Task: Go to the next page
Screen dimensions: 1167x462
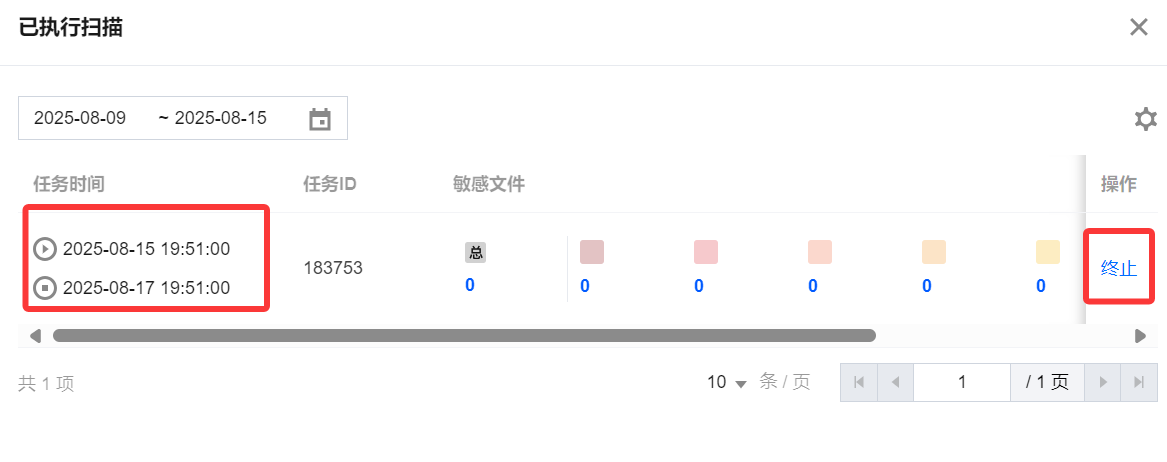Action: coord(1103,382)
